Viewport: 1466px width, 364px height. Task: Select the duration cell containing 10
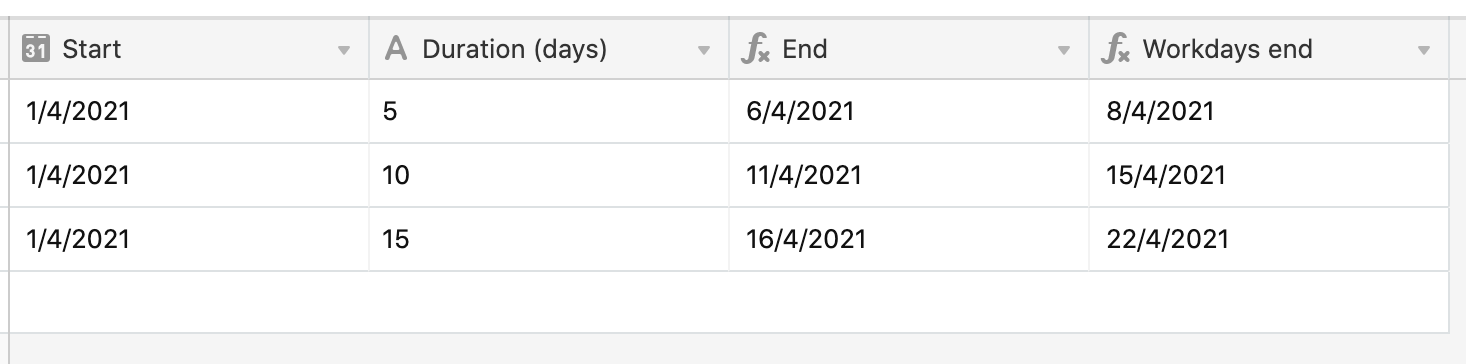549,175
